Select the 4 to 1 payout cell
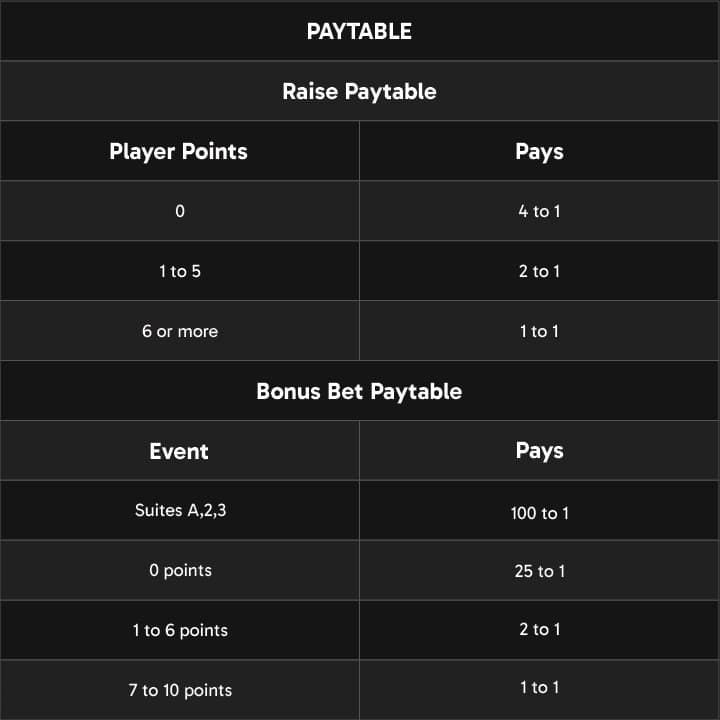 539,211
